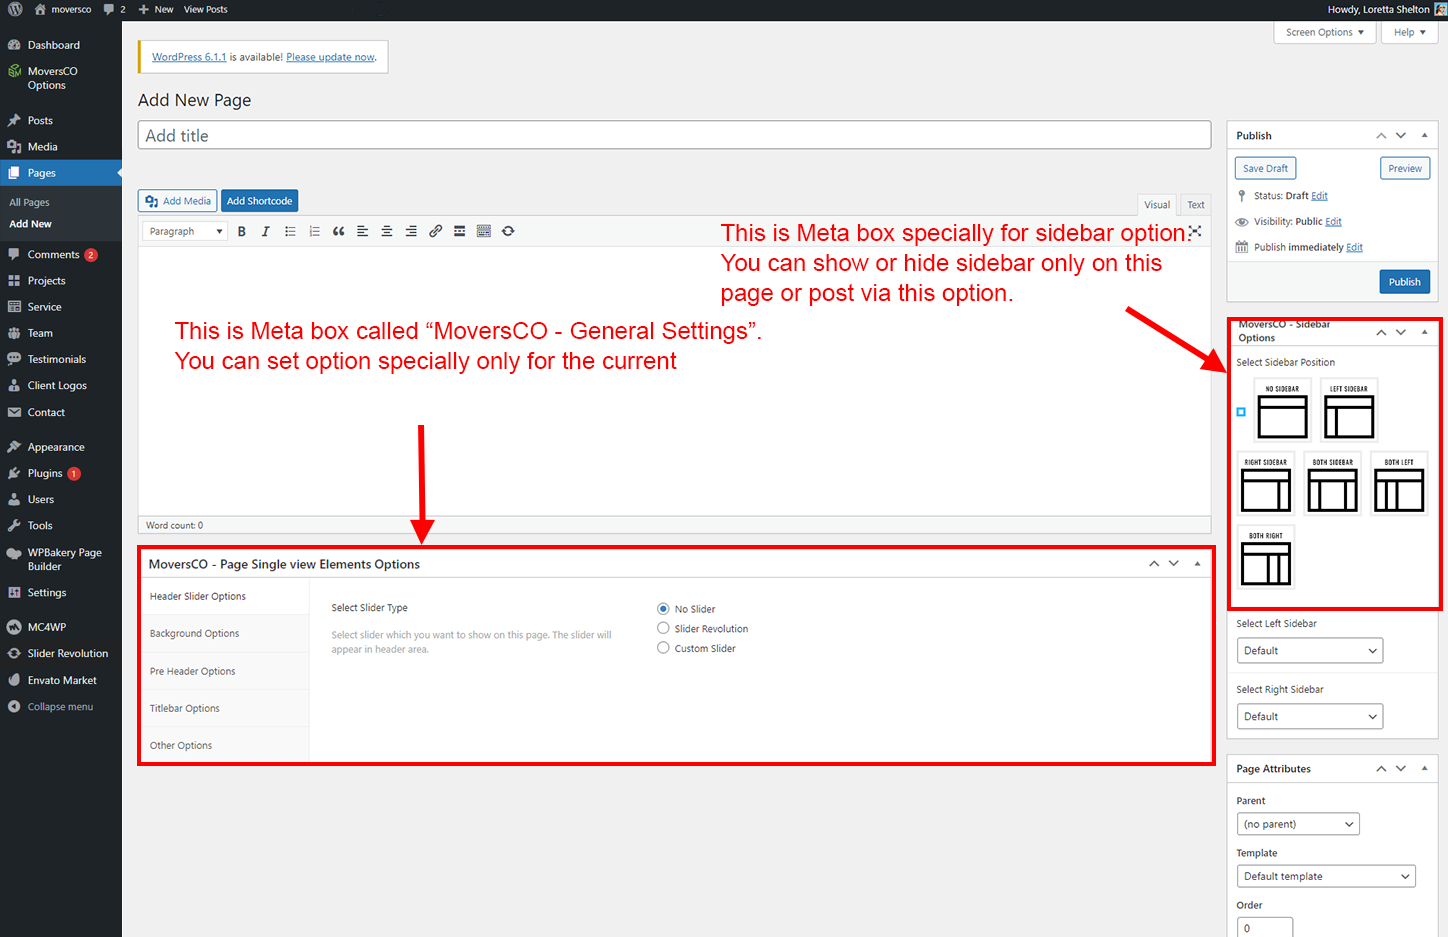Select the Left Sidebar layout thumbnail

click(1349, 410)
